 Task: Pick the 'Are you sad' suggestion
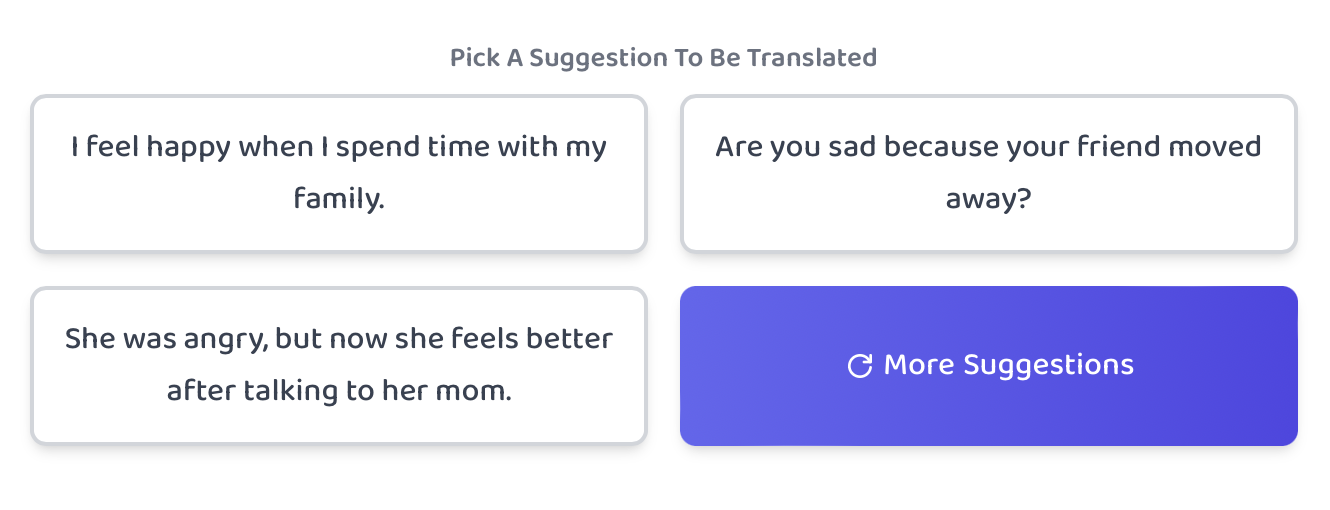click(988, 173)
